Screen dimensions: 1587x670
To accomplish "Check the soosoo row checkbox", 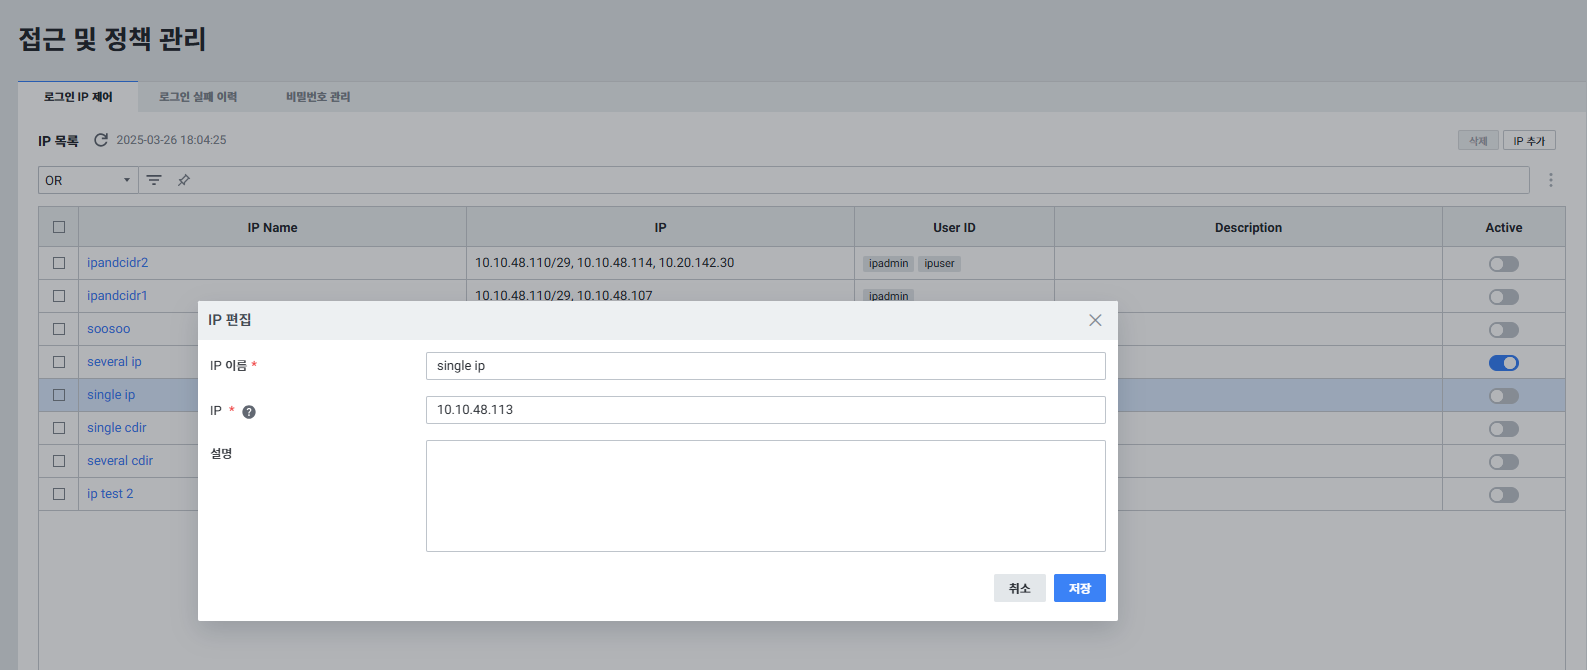I will click(x=59, y=329).
